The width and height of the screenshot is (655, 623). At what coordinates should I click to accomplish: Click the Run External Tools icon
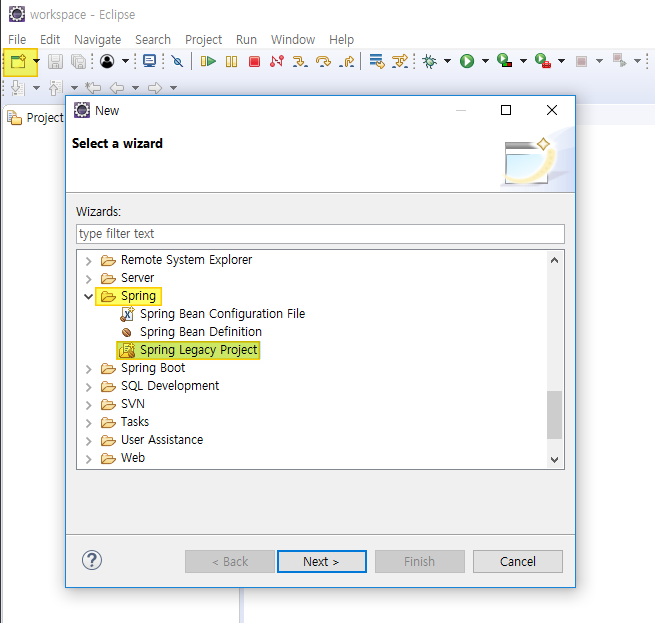click(543, 61)
